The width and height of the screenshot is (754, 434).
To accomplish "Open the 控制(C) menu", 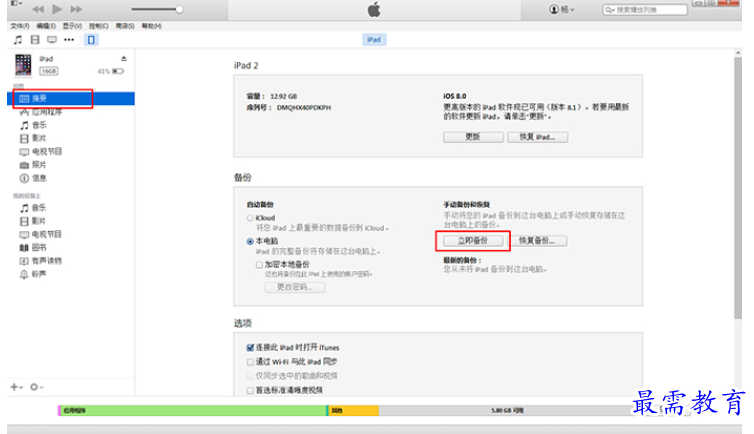I will 99,26.
